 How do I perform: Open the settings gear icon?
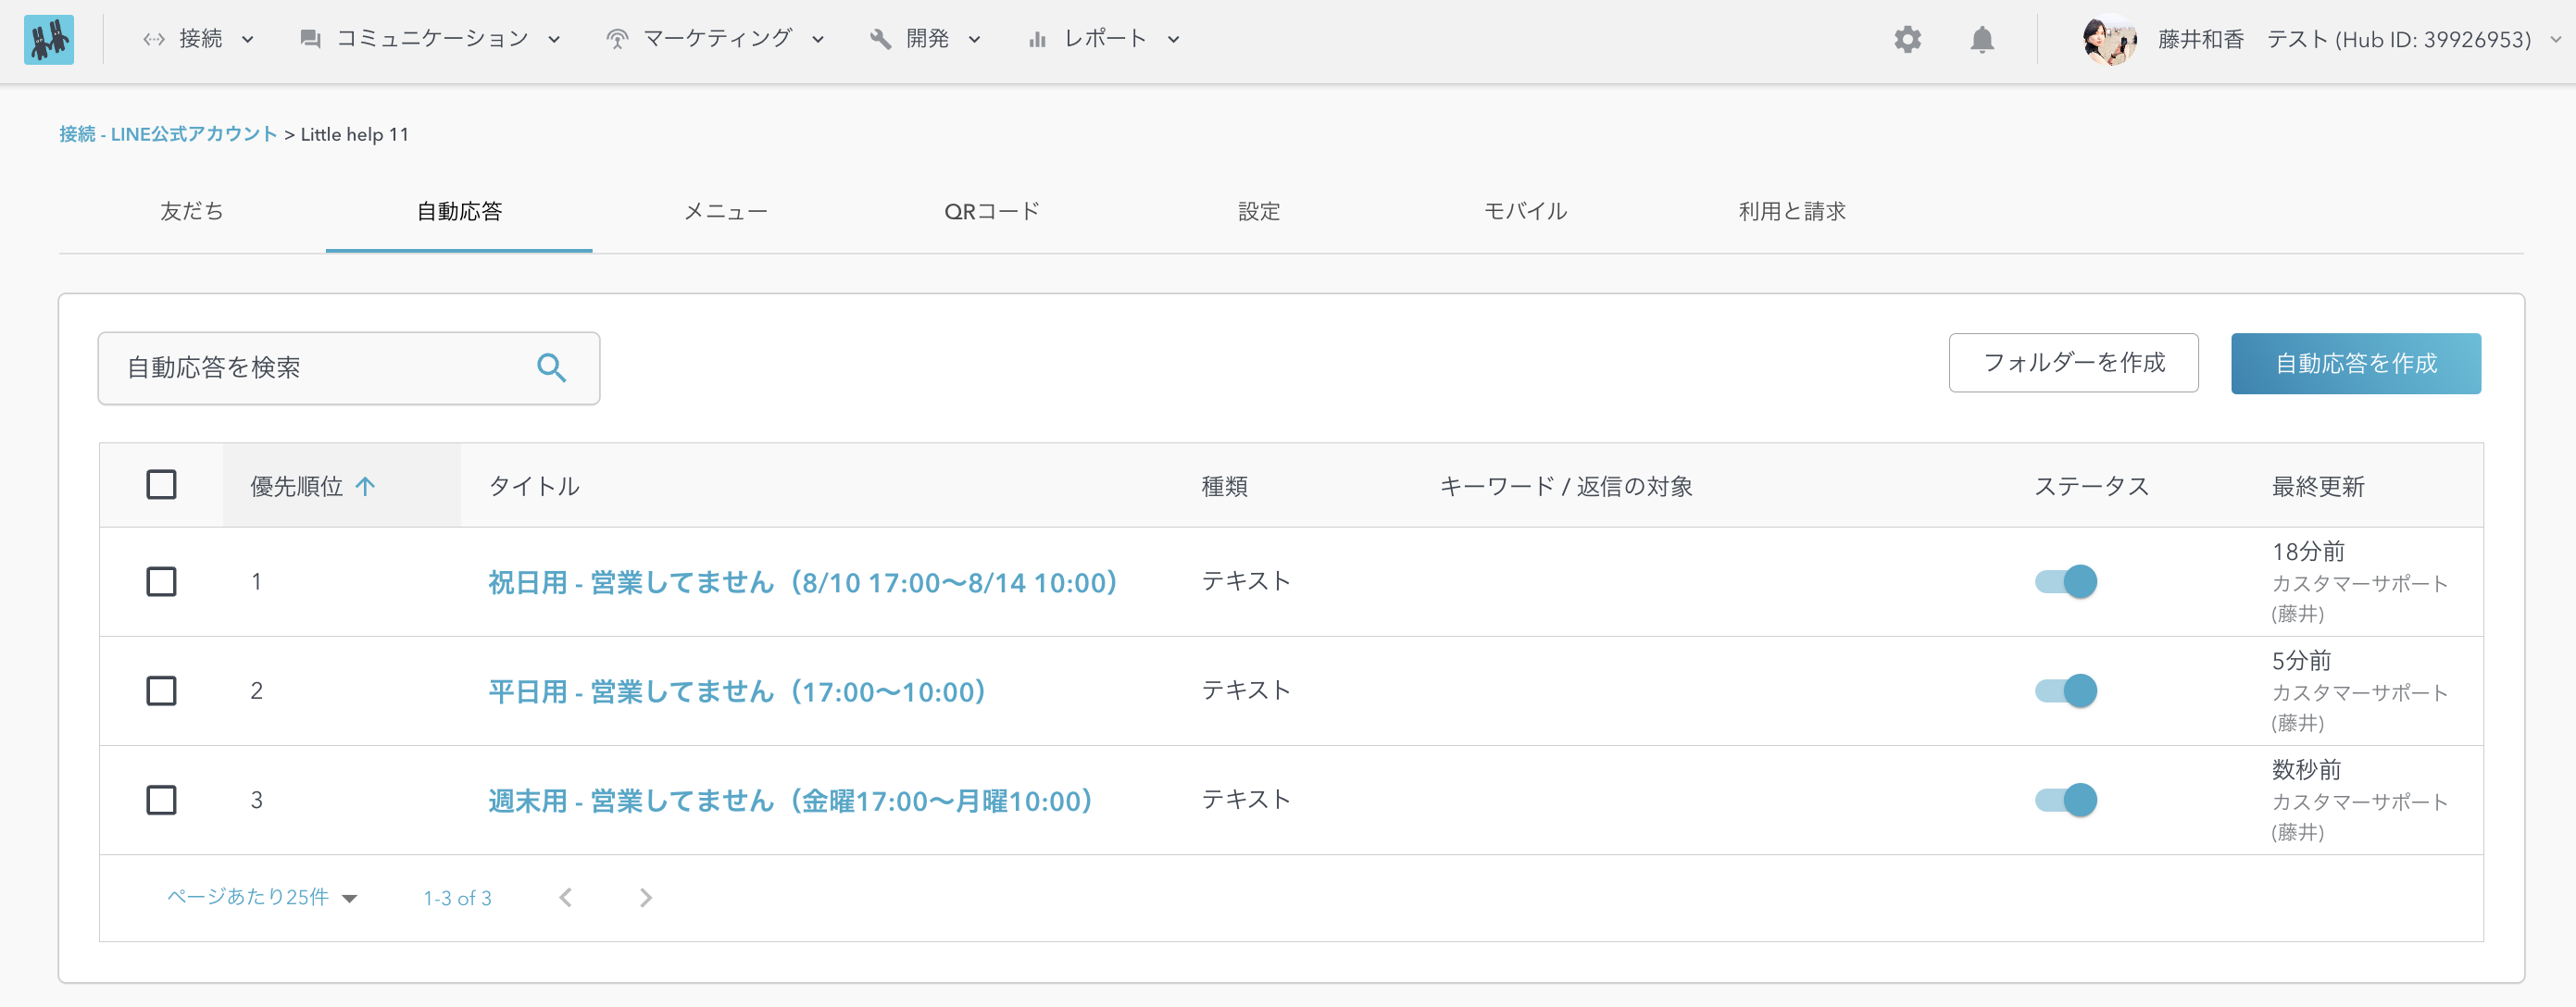coord(1907,40)
